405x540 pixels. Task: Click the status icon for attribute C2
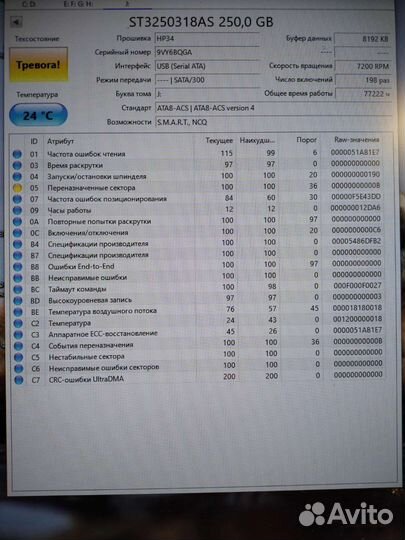[18, 324]
